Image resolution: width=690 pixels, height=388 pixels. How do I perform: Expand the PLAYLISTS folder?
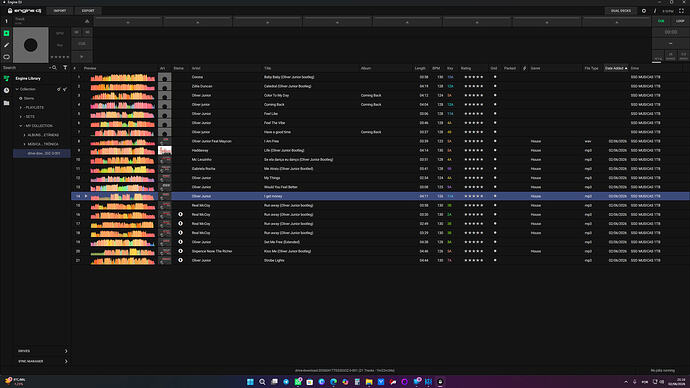tap(21, 108)
